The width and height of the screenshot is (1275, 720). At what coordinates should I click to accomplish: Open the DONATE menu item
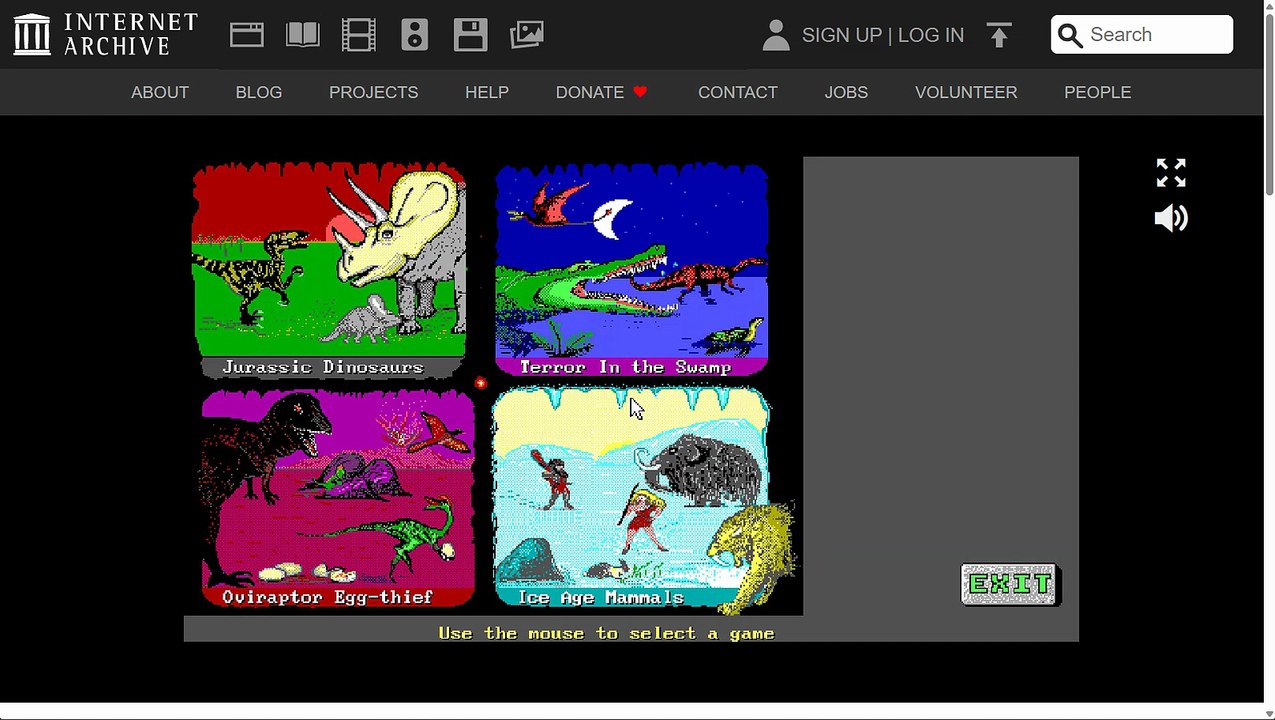coord(602,92)
